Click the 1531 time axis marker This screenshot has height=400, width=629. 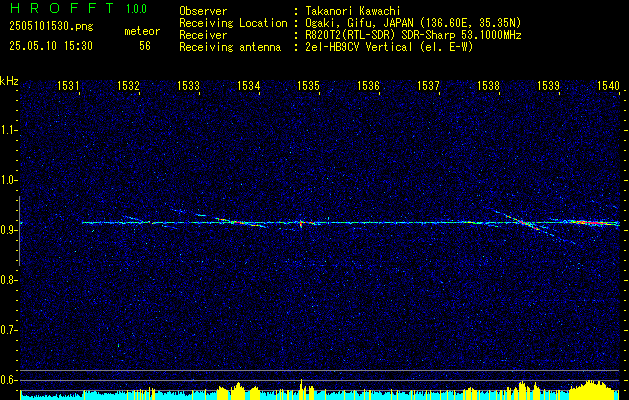pyautogui.click(x=68, y=85)
